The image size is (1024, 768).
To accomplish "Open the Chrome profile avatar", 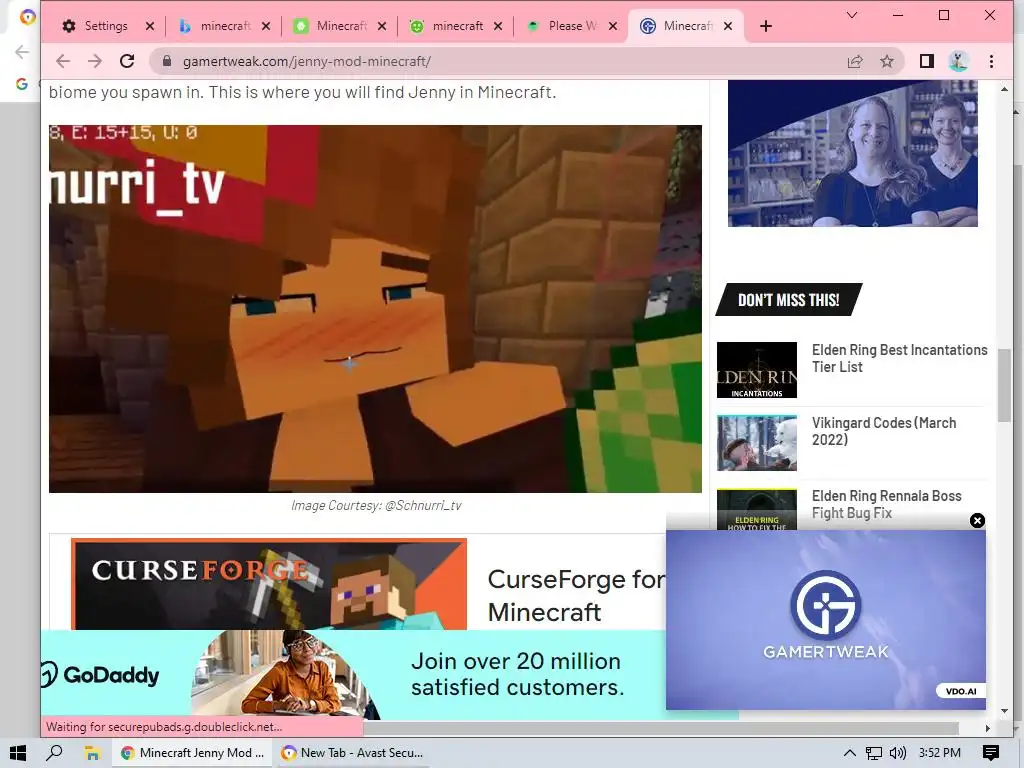I will (958, 61).
